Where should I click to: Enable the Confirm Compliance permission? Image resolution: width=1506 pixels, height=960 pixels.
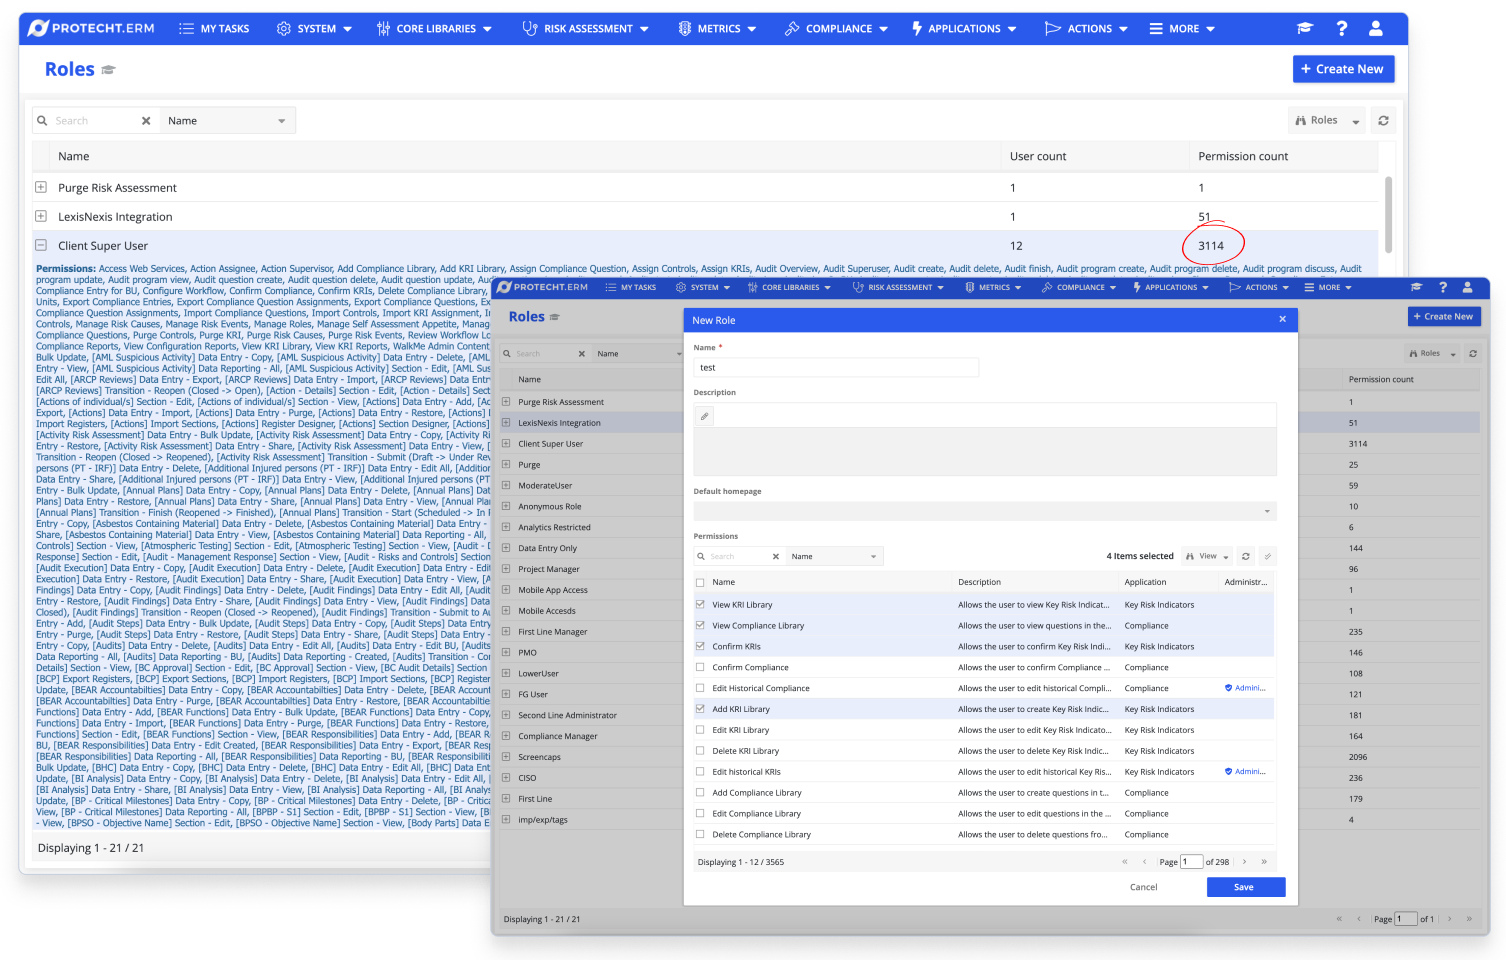pos(698,667)
